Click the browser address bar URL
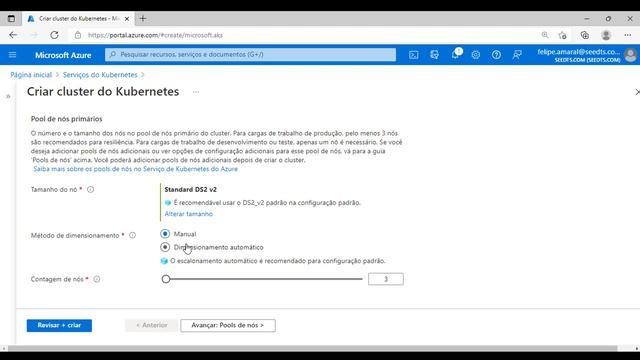The height and width of the screenshot is (360, 640). [x=155, y=35]
